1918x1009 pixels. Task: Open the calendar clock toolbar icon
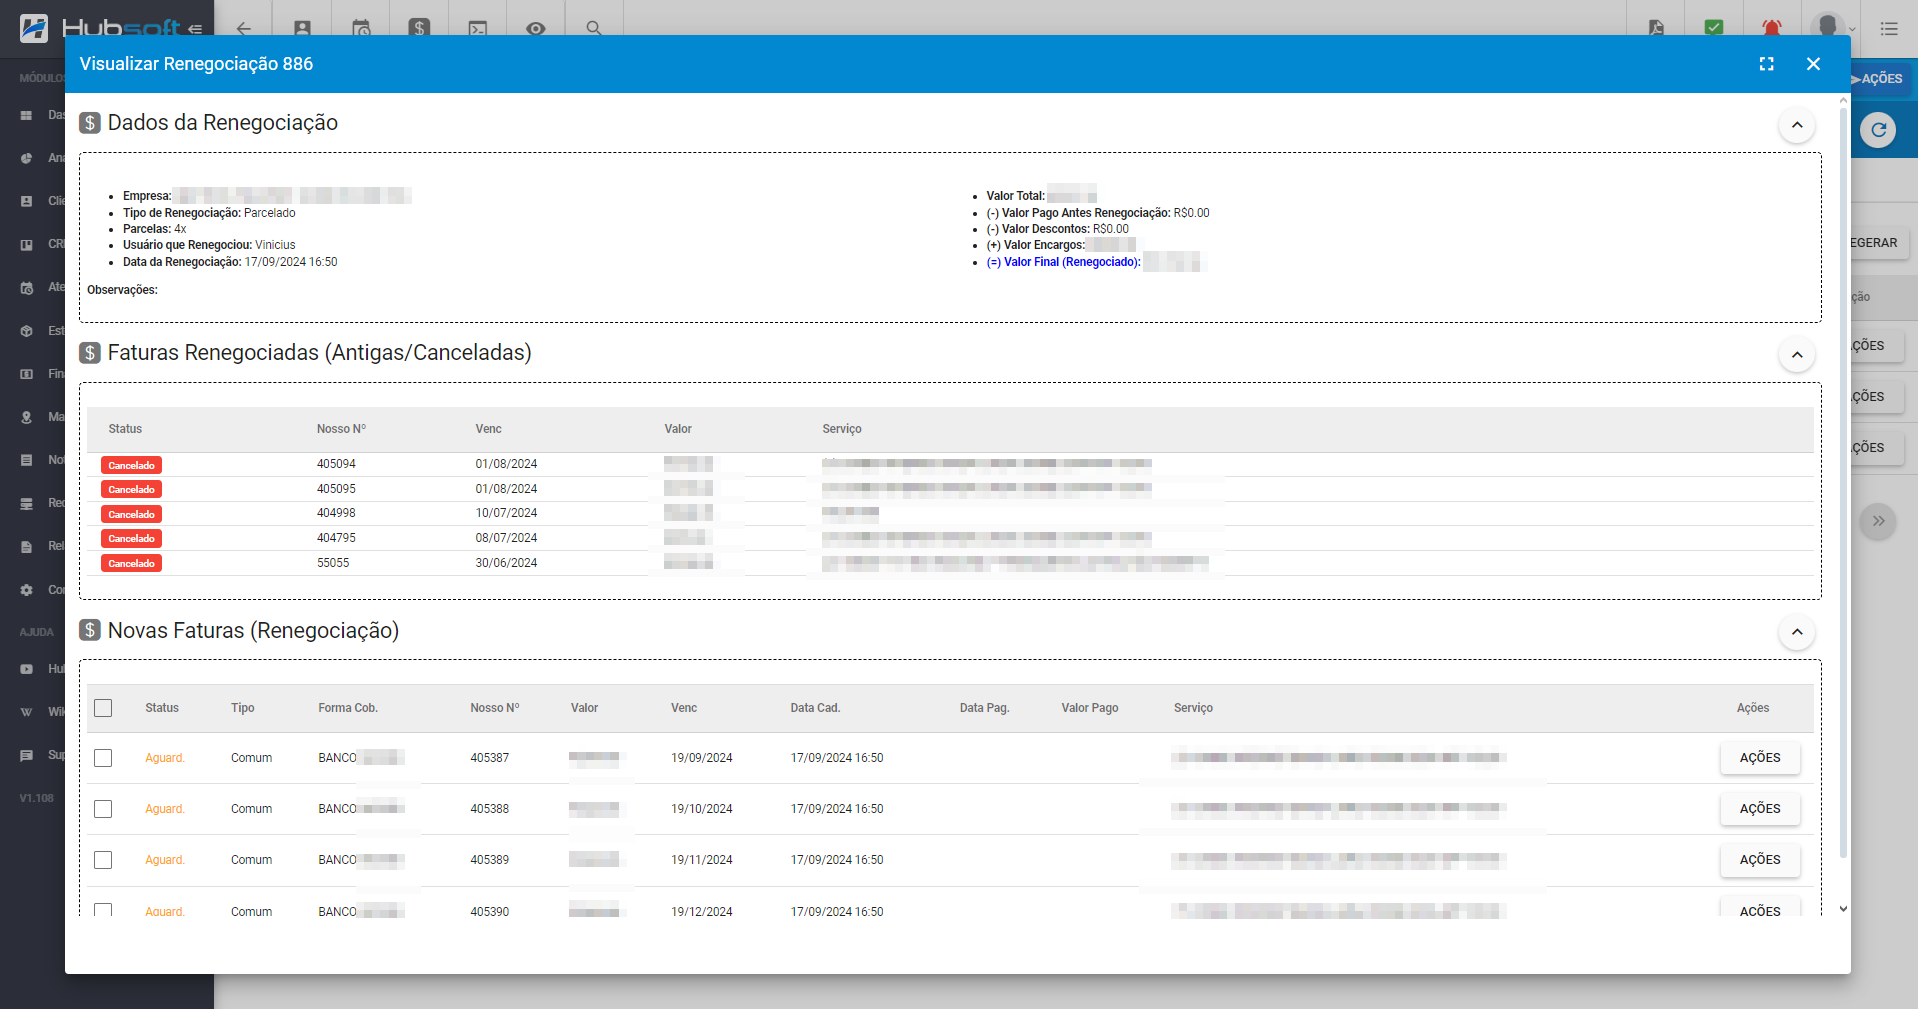[361, 29]
